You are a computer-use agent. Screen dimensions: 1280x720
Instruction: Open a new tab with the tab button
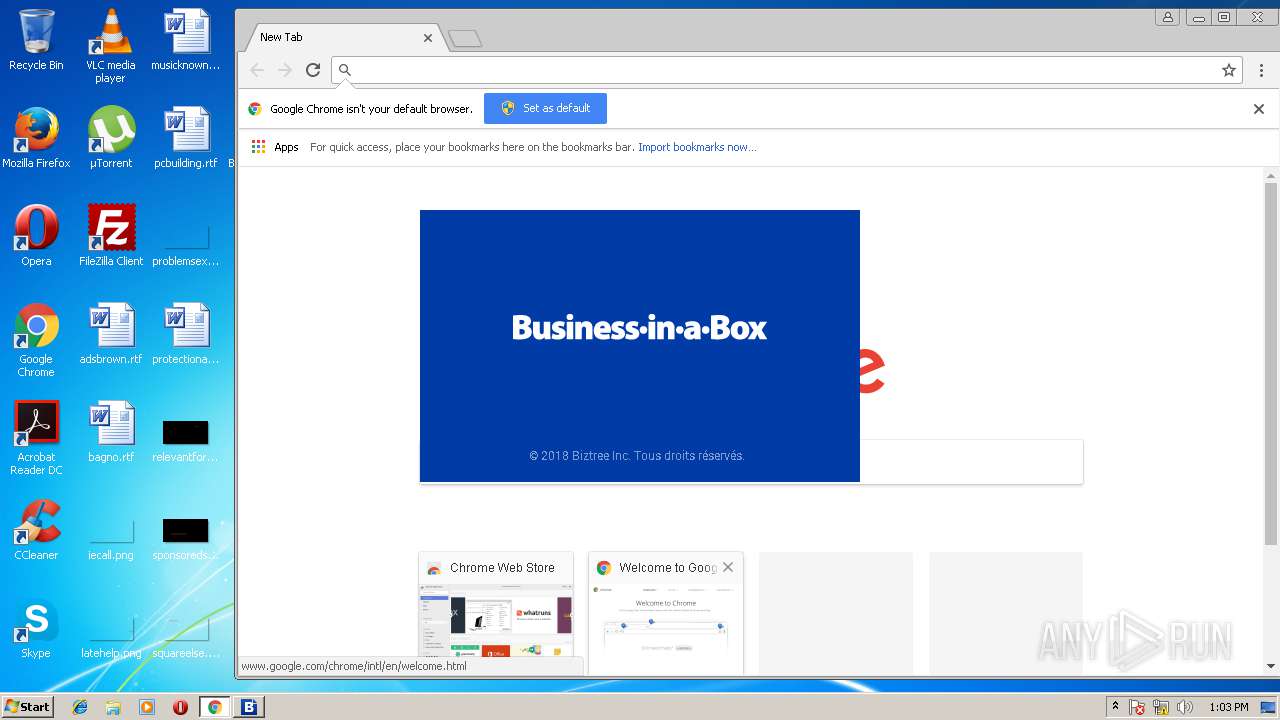click(465, 39)
